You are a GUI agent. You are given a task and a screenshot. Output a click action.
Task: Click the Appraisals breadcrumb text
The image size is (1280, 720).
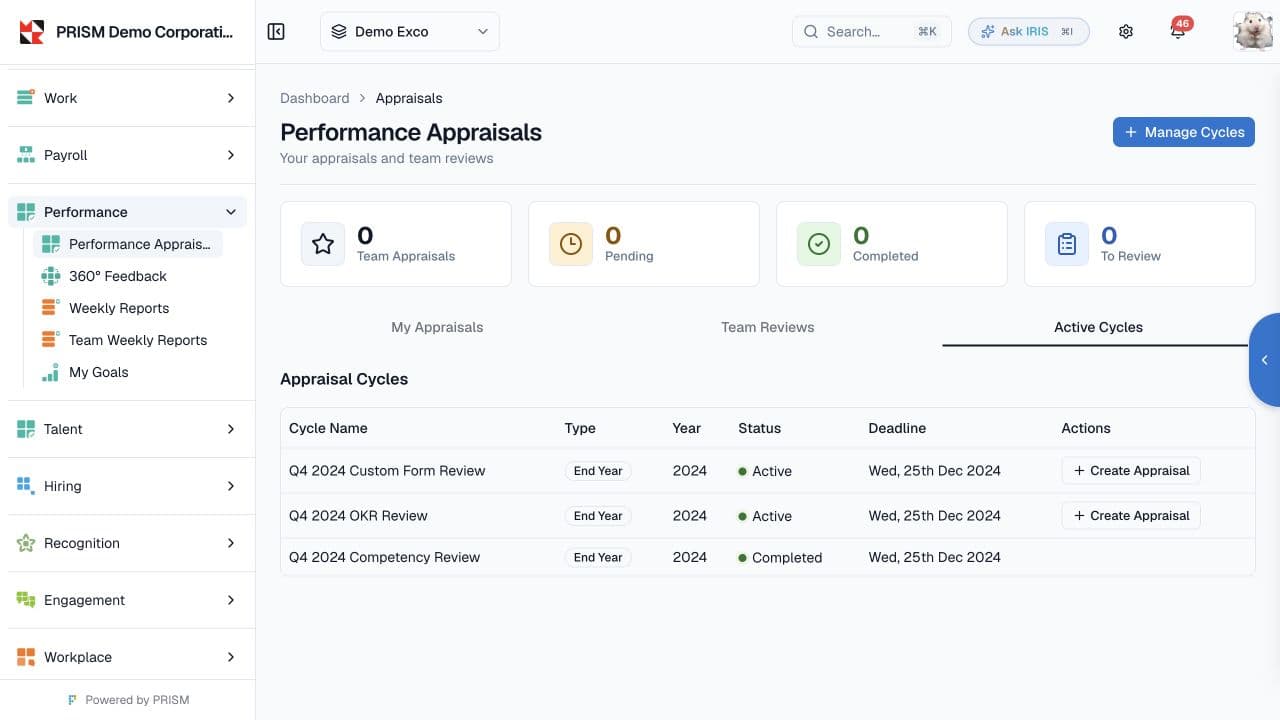click(409, 98)
